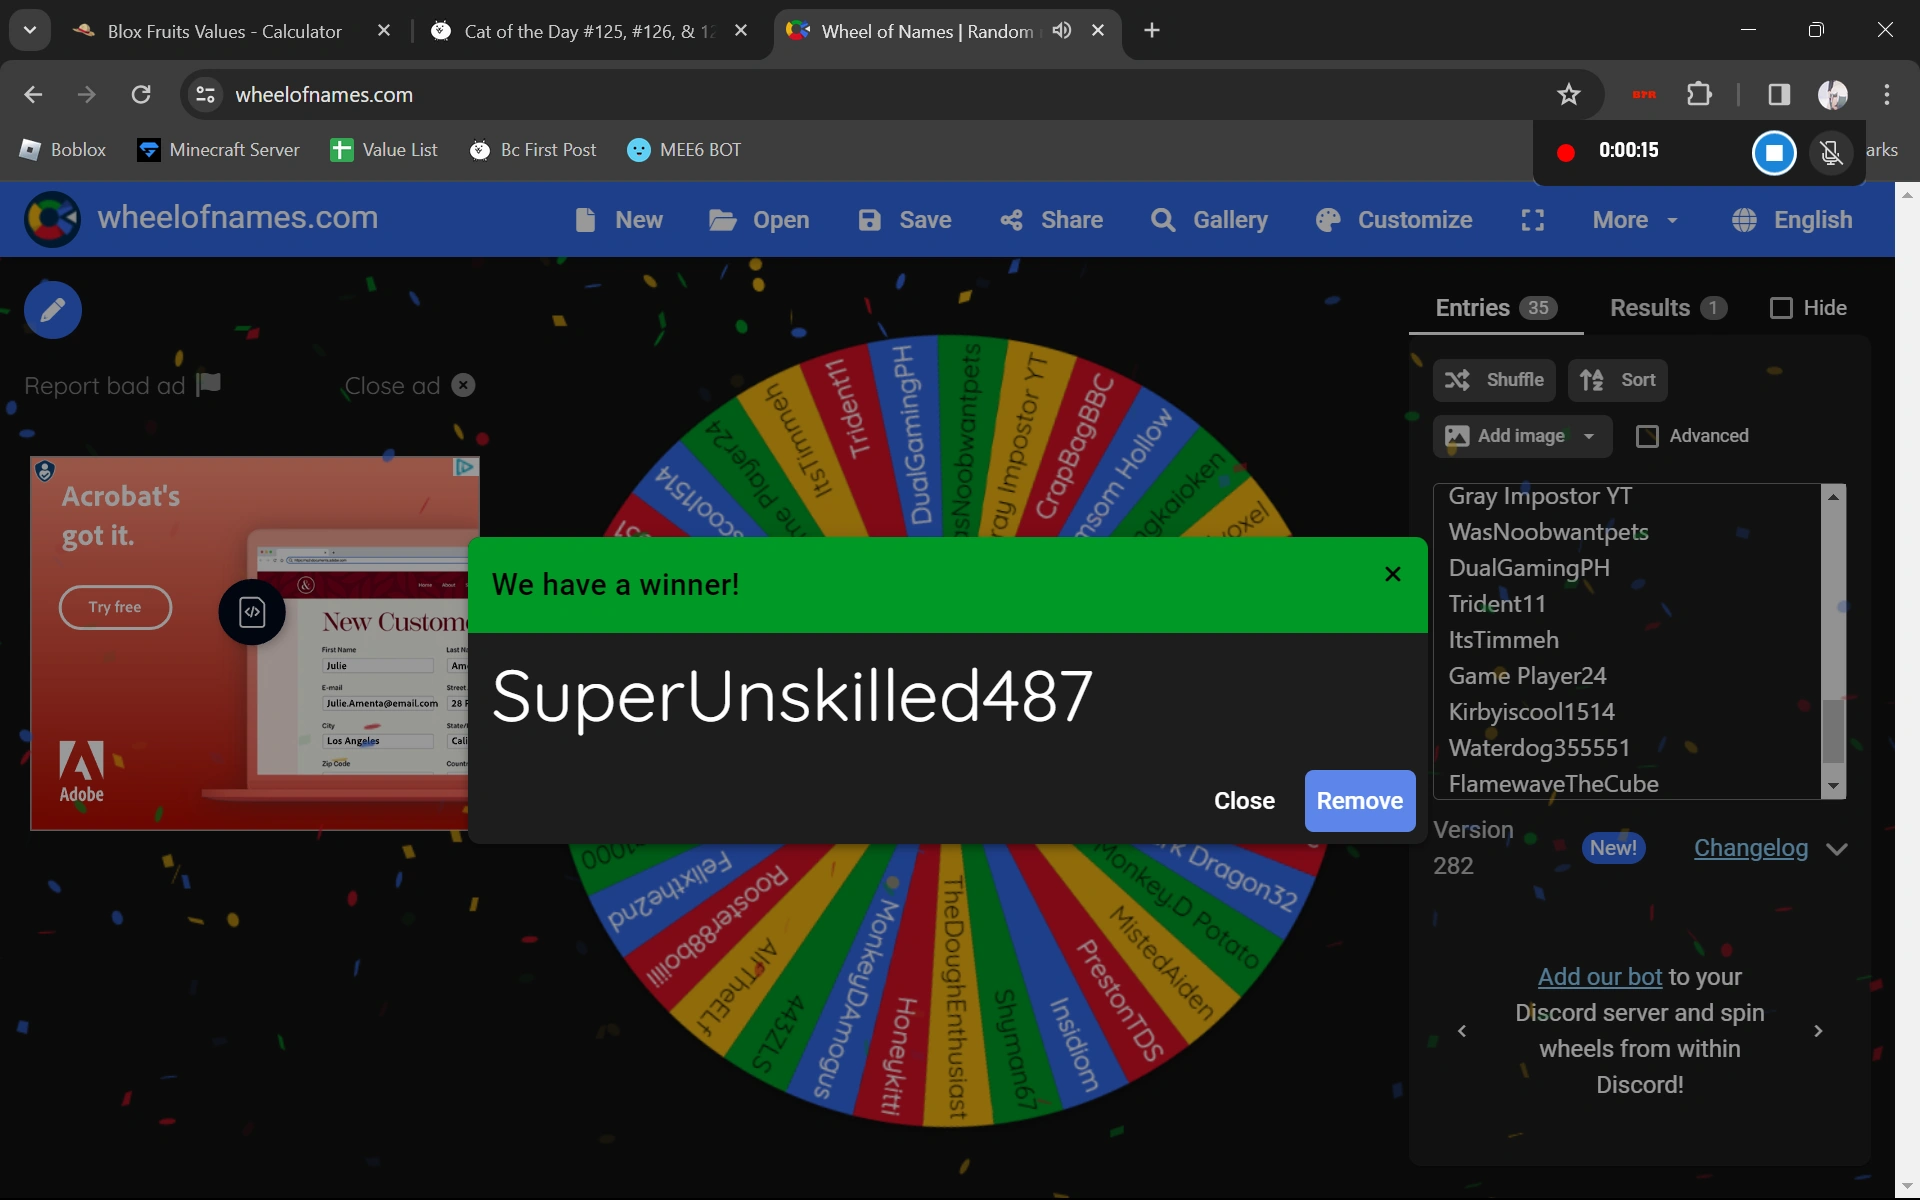This screenshot has width=1920, height=1200.
Task: Open the Changelog link
Action: pos(1751,848)
